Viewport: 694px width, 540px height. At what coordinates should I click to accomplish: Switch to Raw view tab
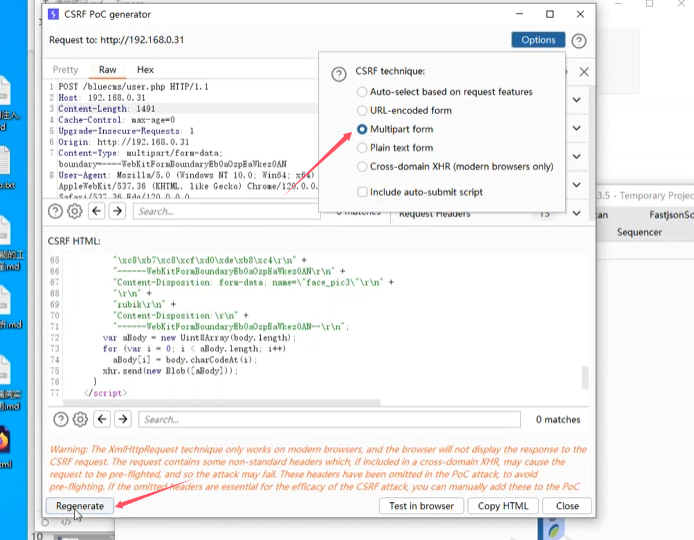(x=108, y=69)
